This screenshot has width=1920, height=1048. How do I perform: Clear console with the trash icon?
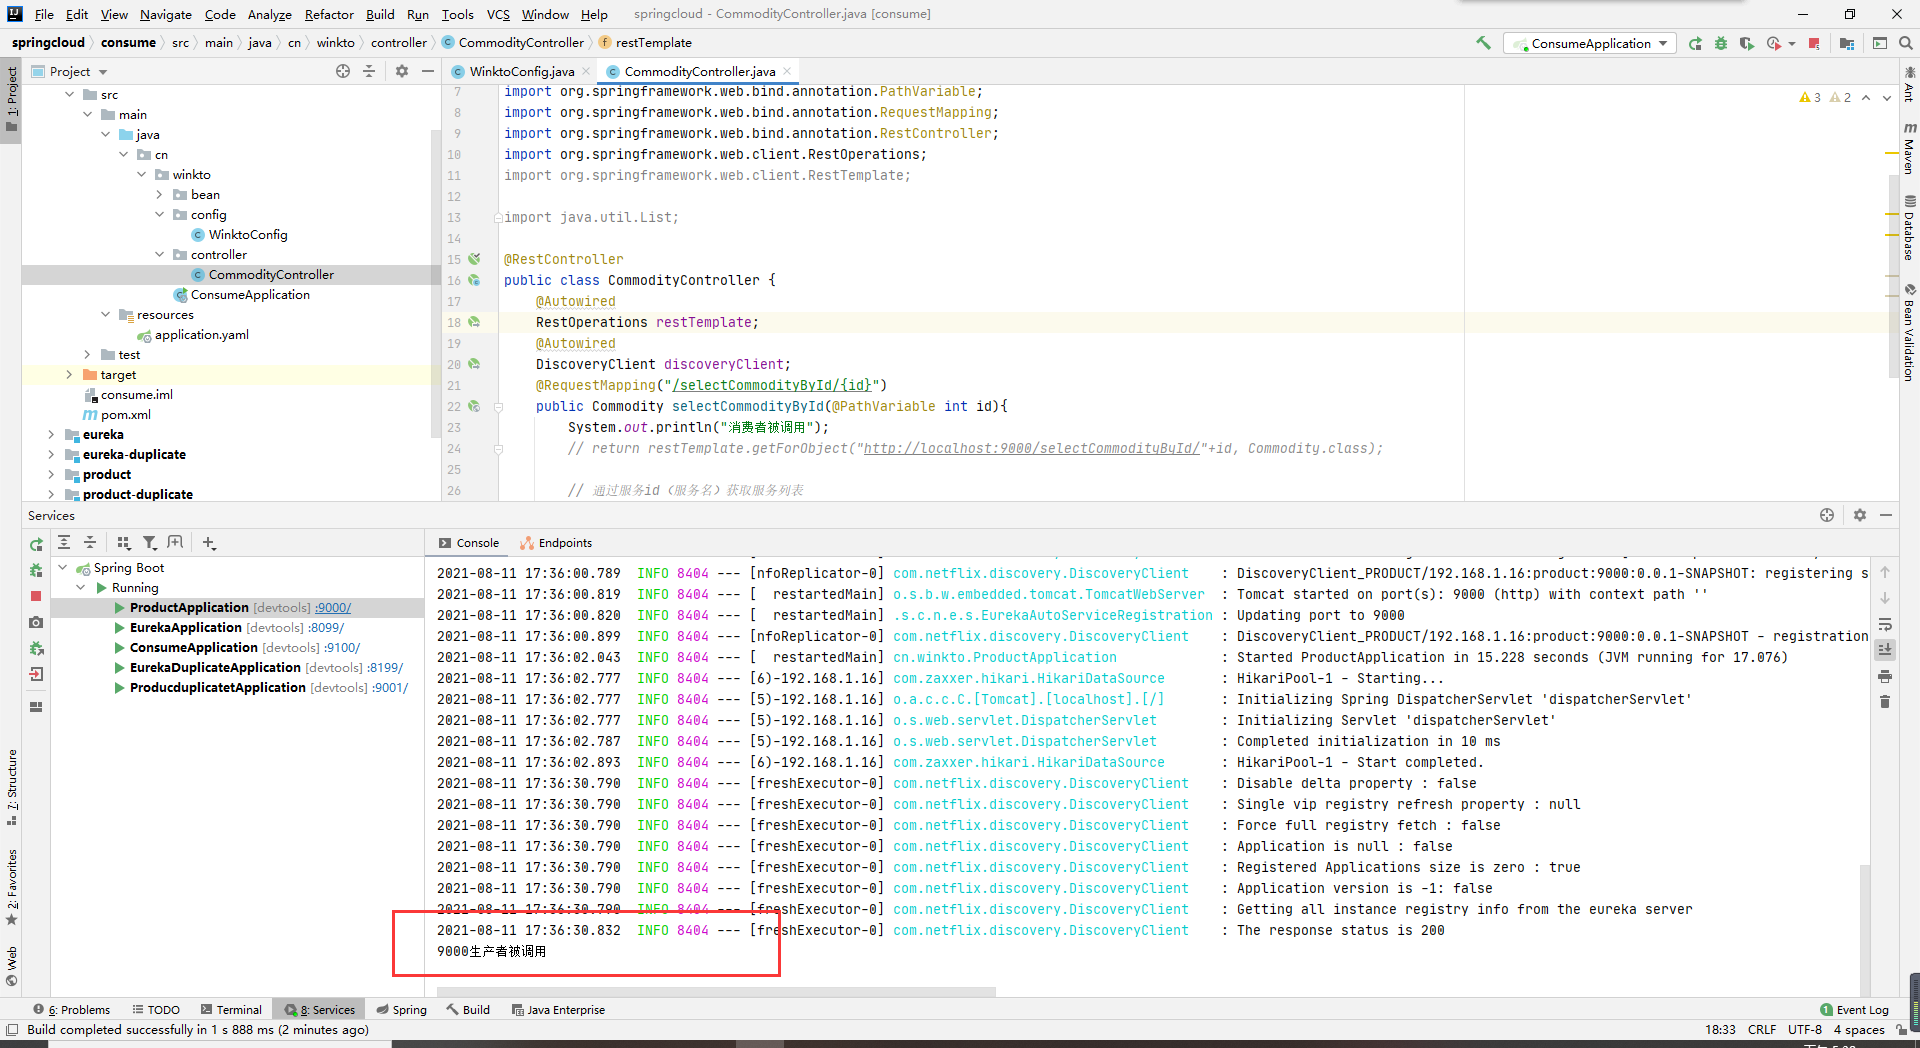coord(1885,702)
